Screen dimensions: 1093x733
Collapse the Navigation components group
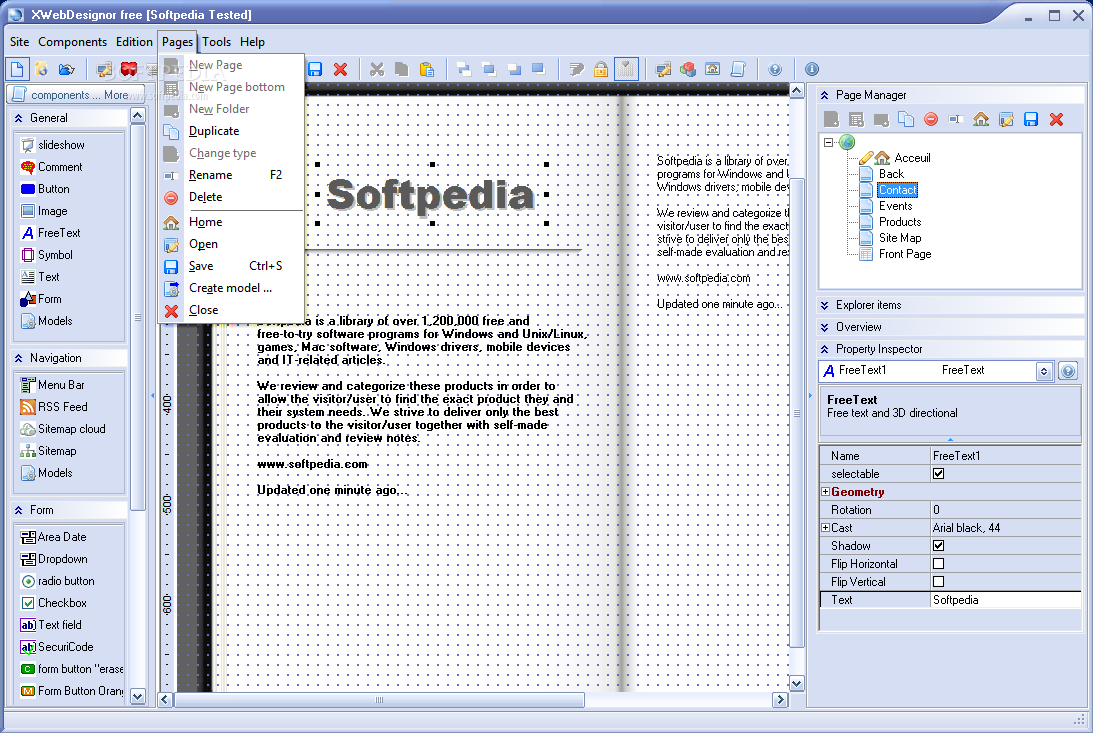19,358
